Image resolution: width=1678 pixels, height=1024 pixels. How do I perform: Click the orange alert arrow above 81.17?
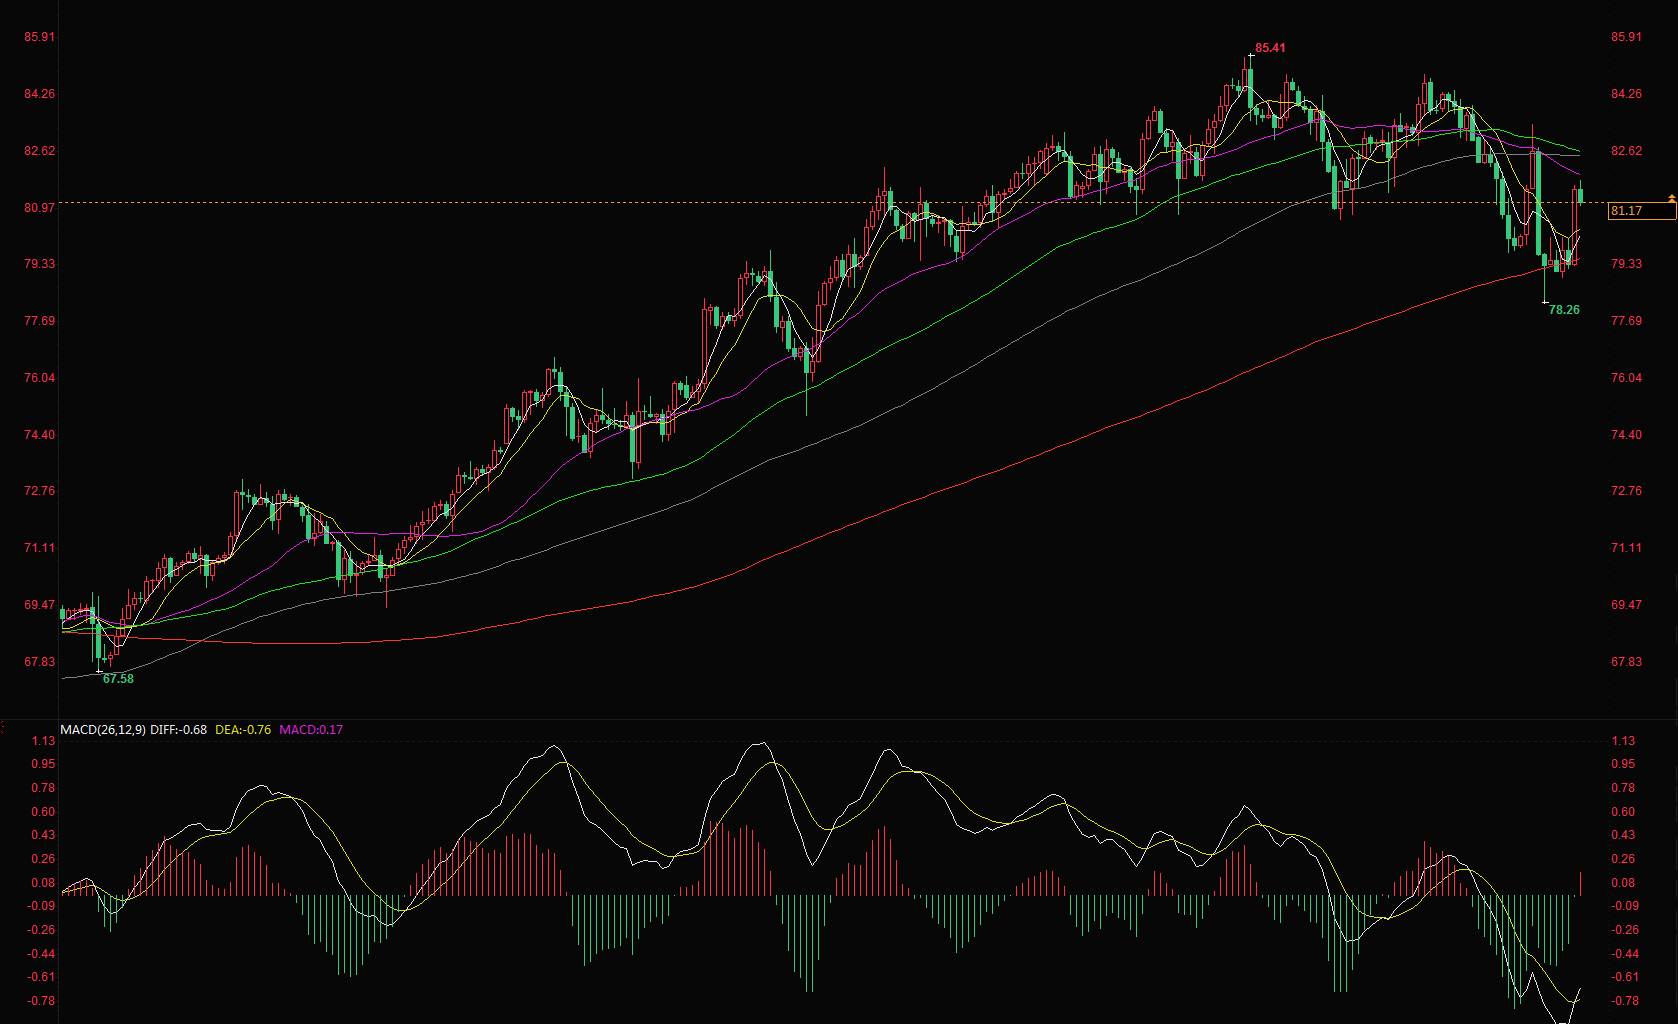1671,200
